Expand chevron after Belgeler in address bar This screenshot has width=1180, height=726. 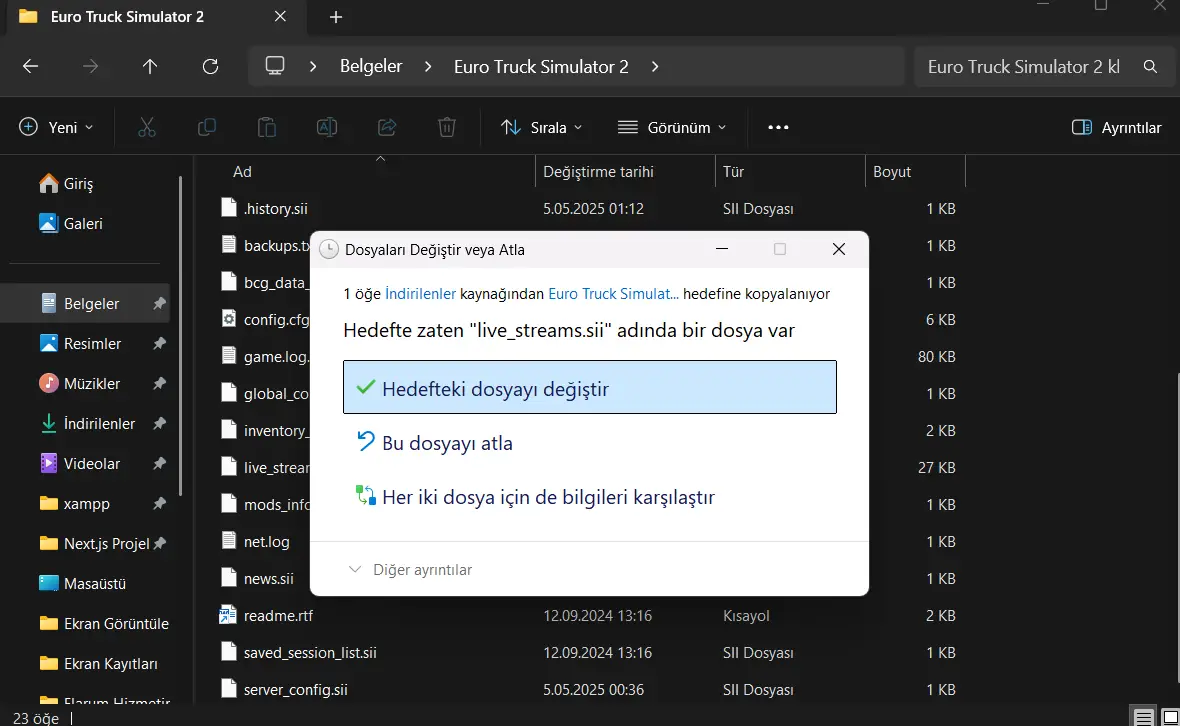point(428,66)
